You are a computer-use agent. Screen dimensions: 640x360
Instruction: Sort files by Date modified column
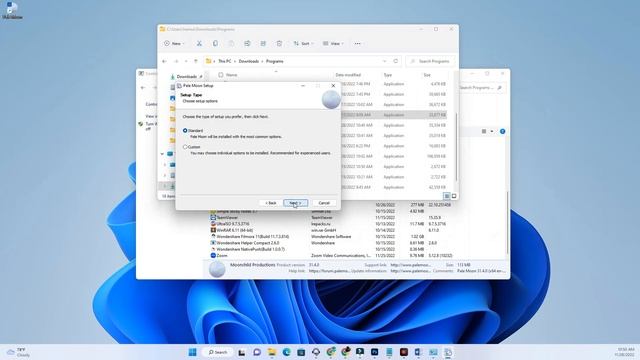pyautogui.click(x=348, y=75)
